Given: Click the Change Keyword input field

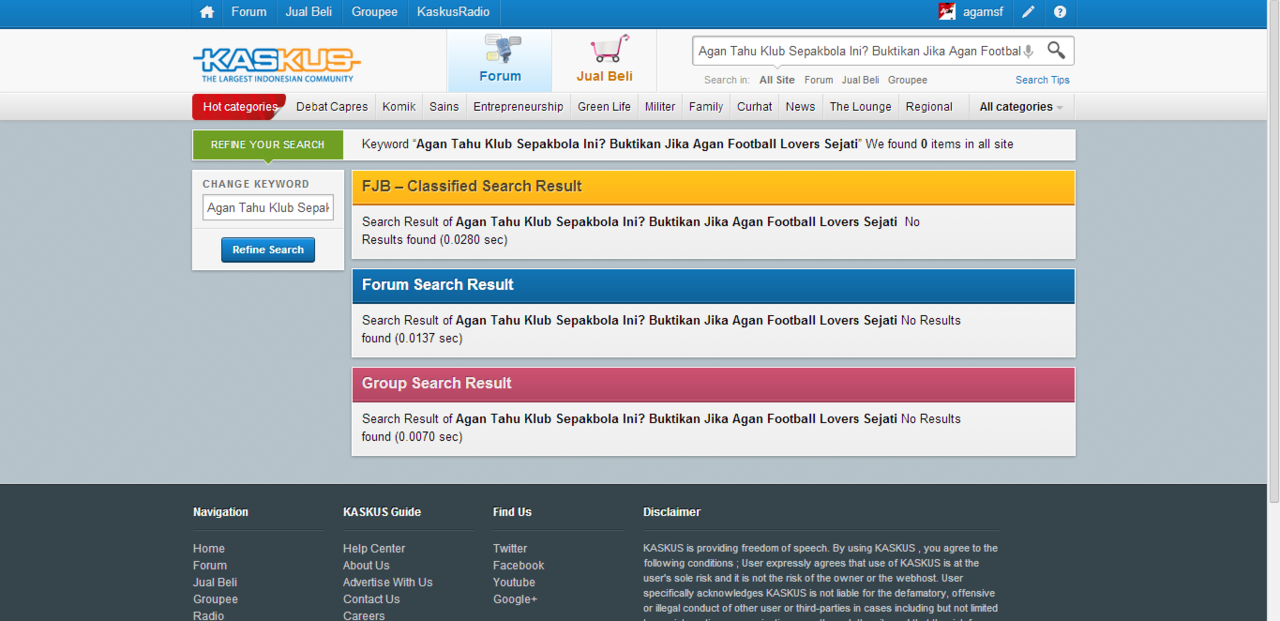Looking at the screenshot, I should tap(268, 208).
